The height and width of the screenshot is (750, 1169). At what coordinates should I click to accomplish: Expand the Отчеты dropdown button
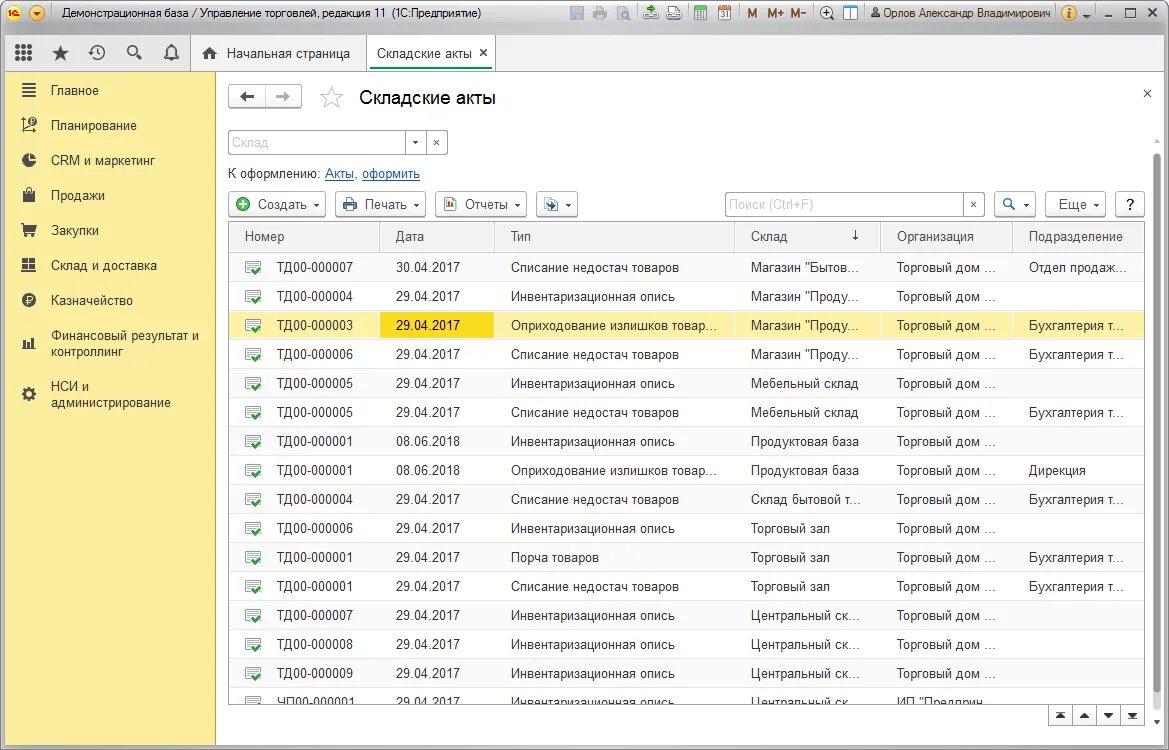(x=481, y=204)
